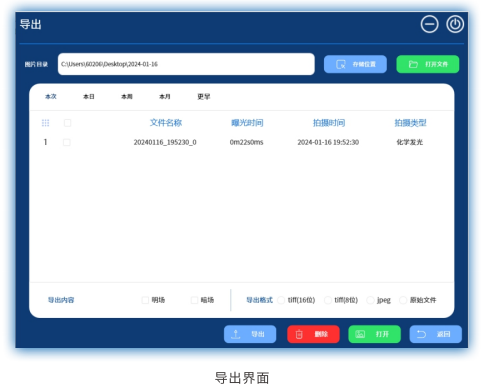The height and width of the screenshot is (391, 482).
Task: Click the folder icon on 打开文件 button
Action: coord(413,64)
